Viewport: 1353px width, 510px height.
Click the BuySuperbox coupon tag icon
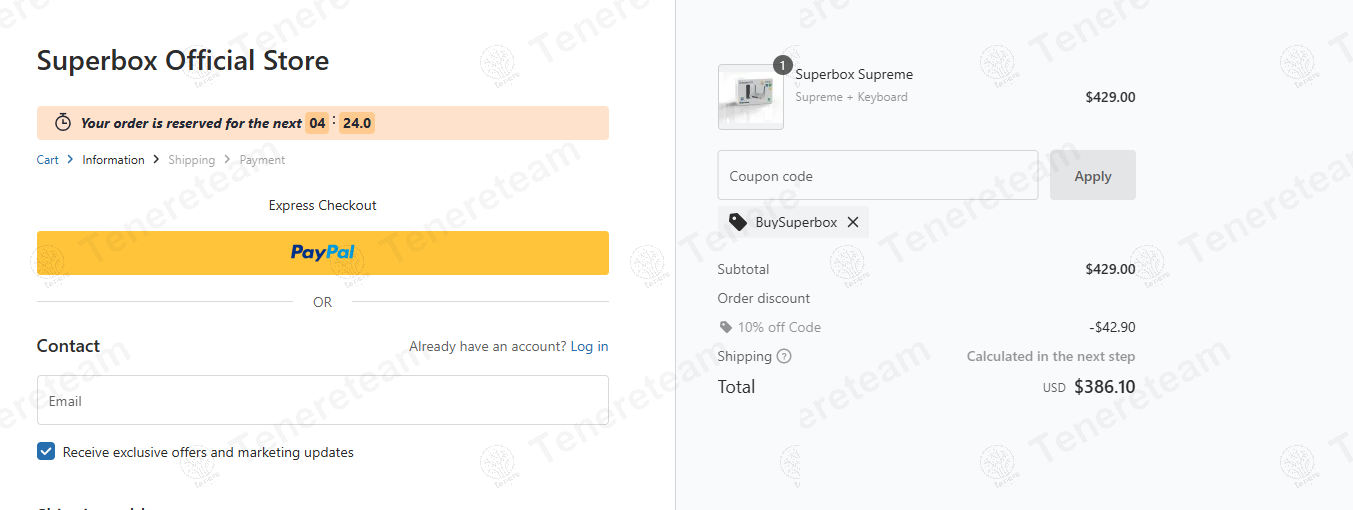pos(738,222)
